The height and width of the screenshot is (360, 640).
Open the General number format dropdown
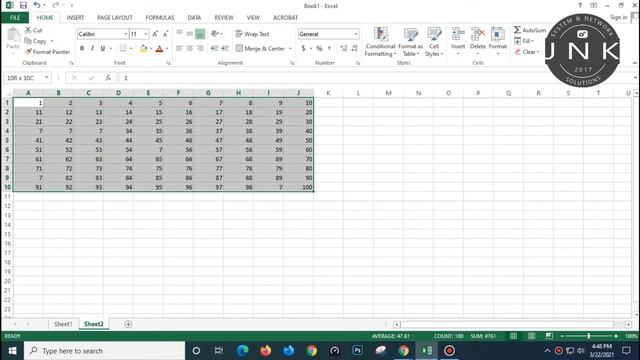coord(356,34)
